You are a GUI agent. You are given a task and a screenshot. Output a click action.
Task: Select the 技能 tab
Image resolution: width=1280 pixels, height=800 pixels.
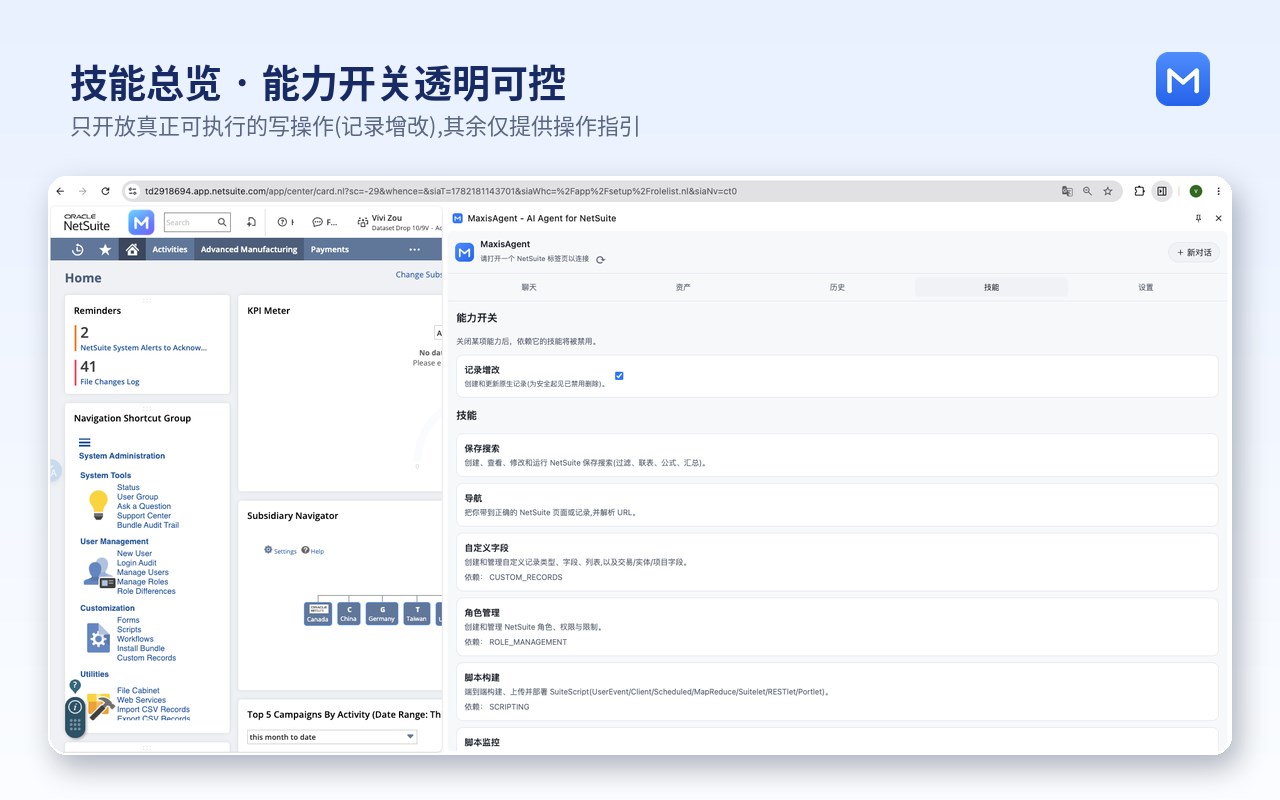click(991, 287)
